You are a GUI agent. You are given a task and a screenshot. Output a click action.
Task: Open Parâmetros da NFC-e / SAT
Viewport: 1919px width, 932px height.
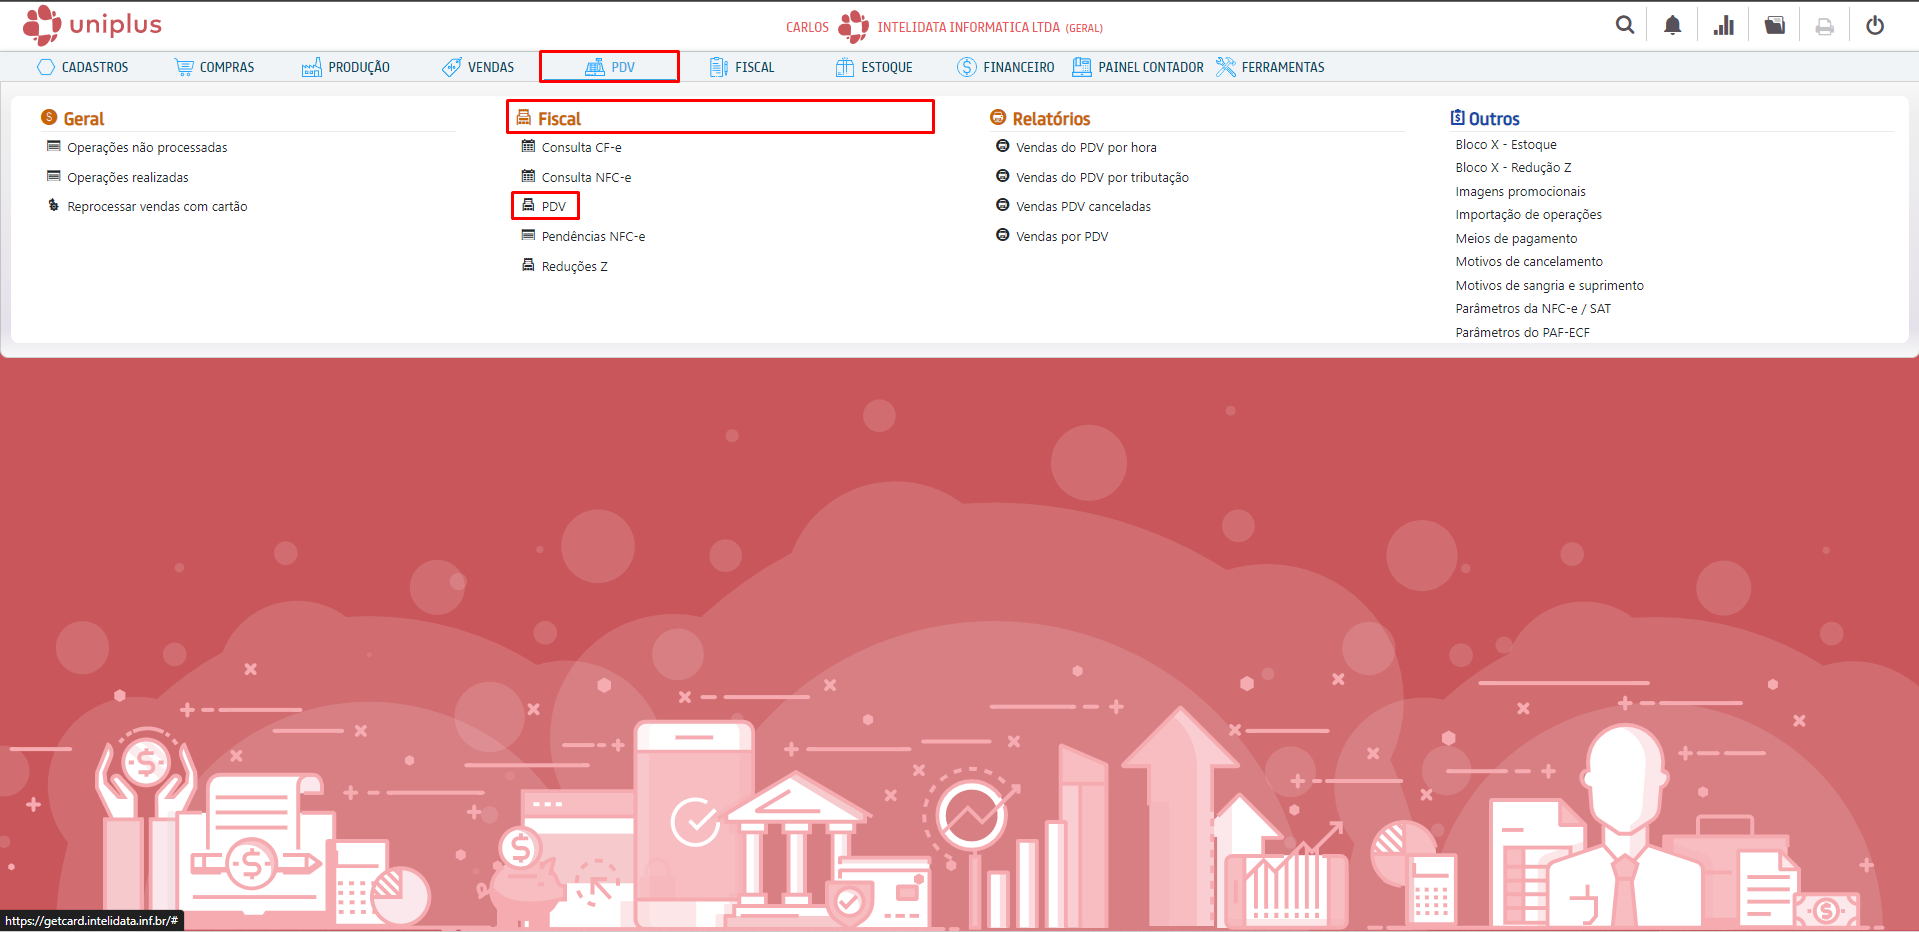(1532, 308)
